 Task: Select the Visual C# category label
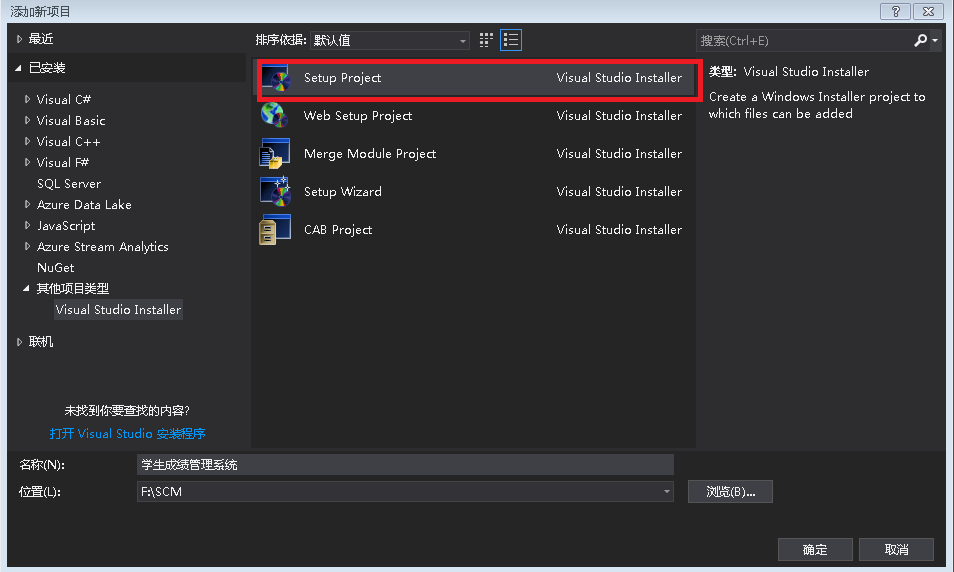click(x=64, y=99)
